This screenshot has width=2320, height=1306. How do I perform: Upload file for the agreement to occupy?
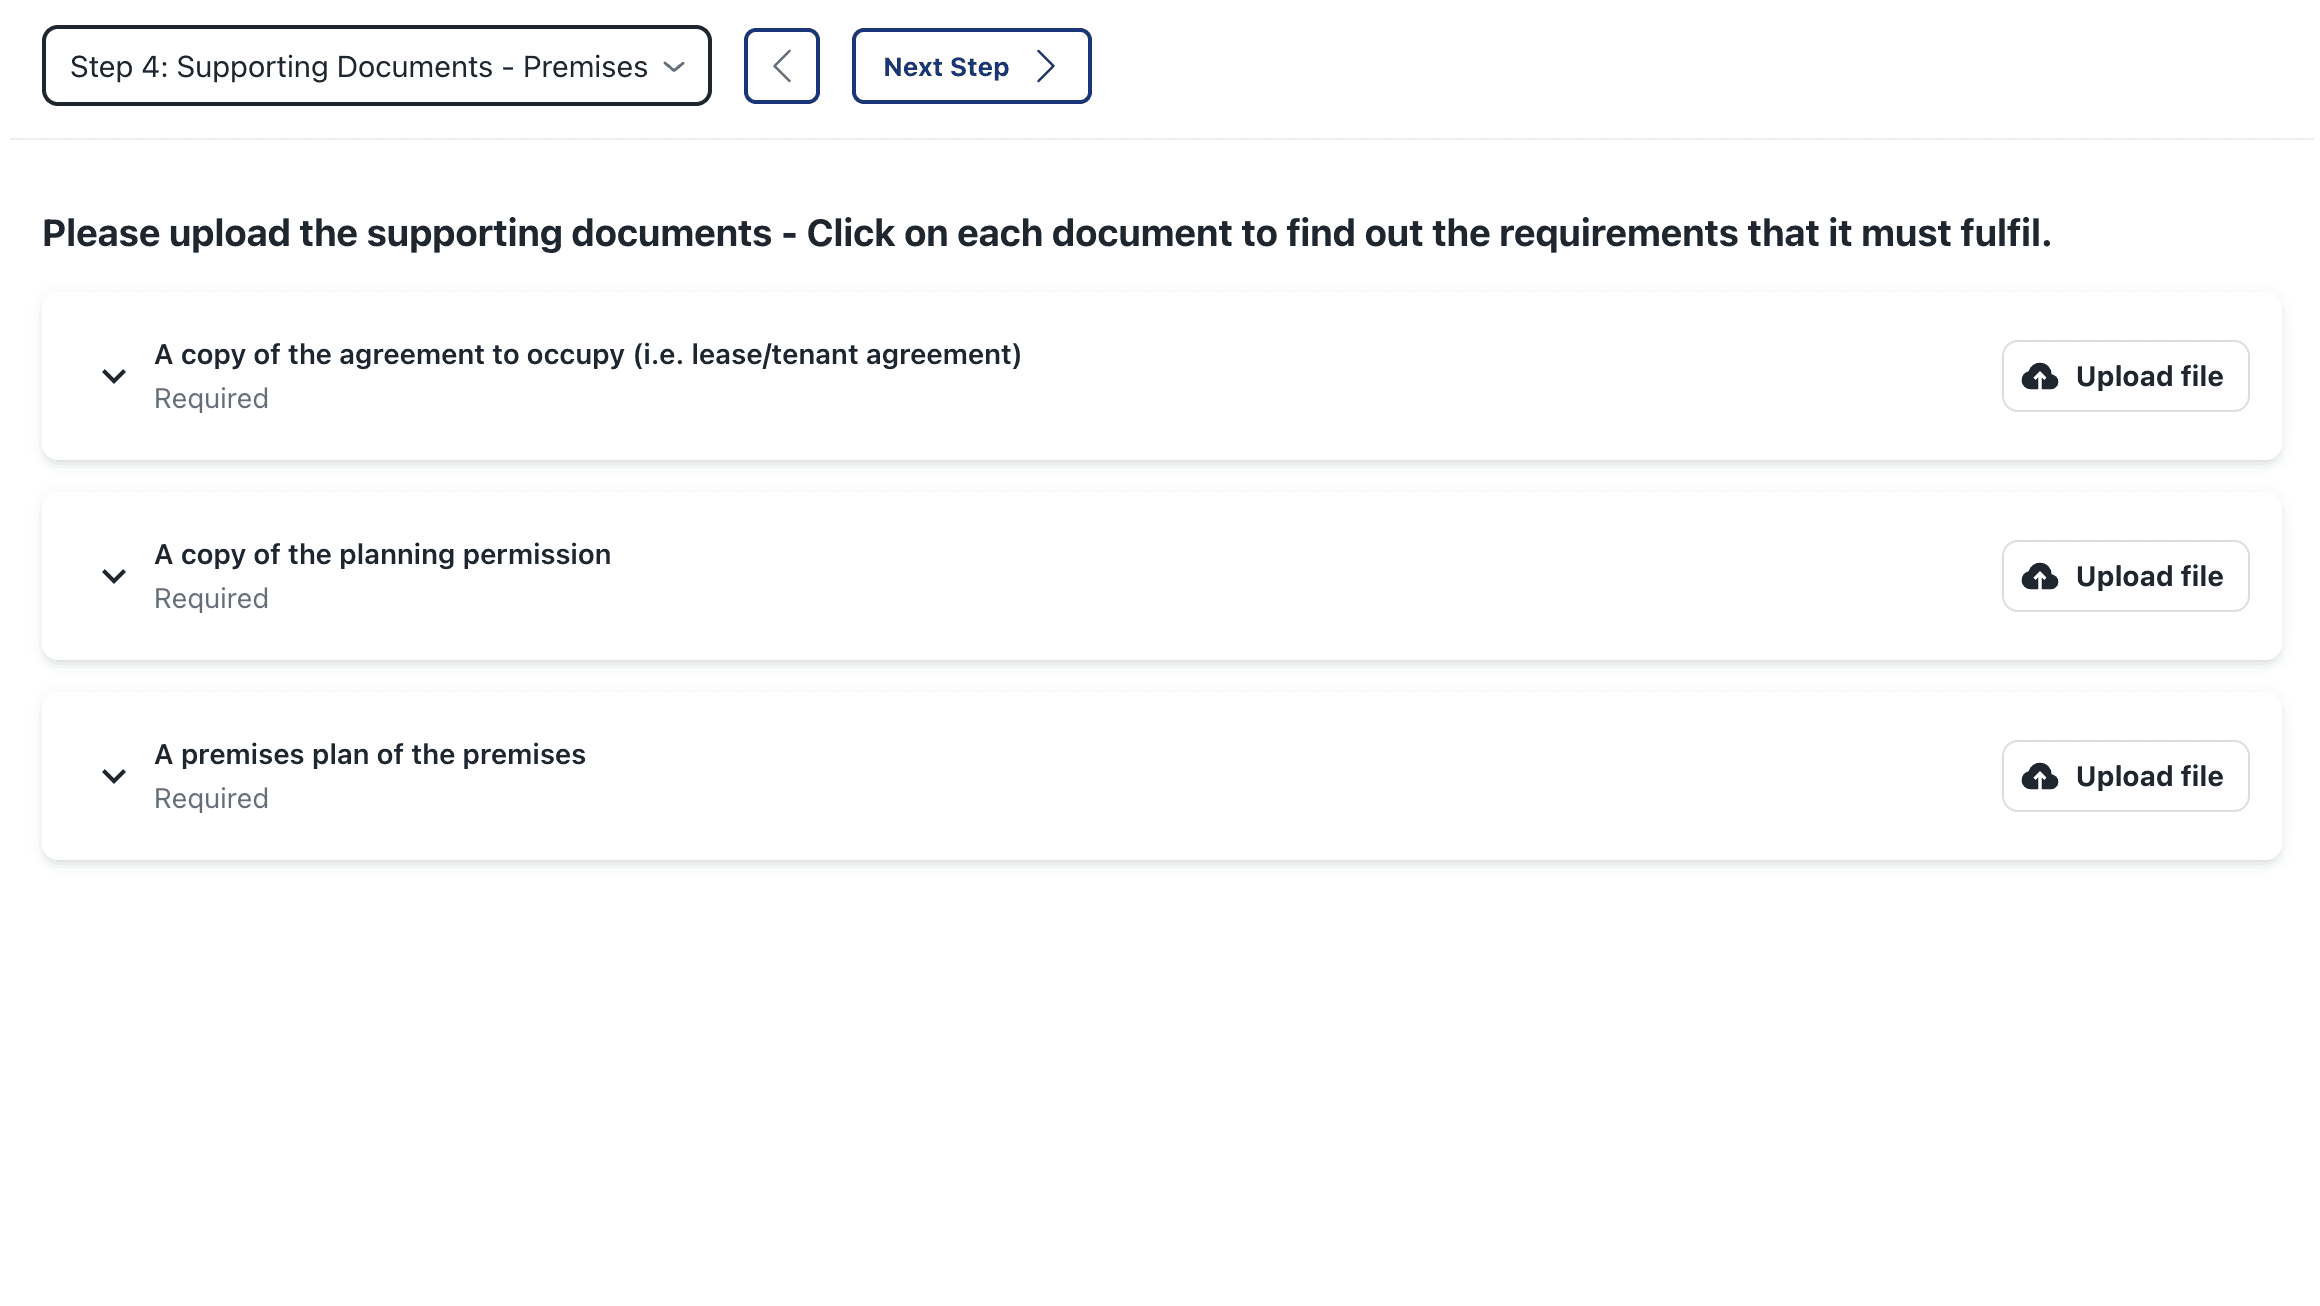pos(2125,376)
